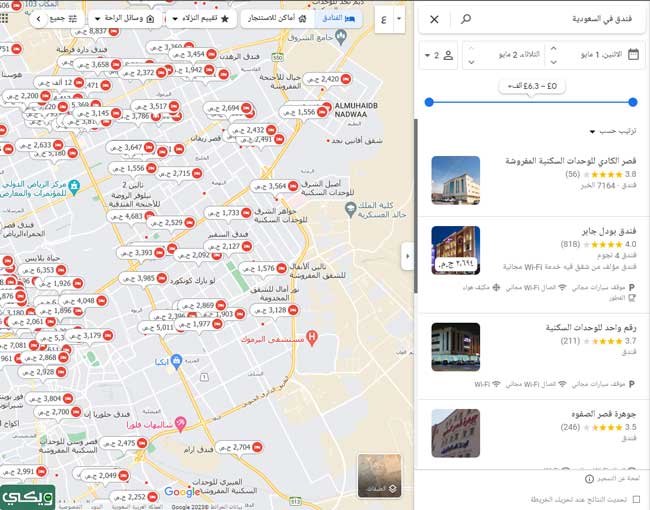Click the Al Yarmouk hospital pin

point(312,338)
